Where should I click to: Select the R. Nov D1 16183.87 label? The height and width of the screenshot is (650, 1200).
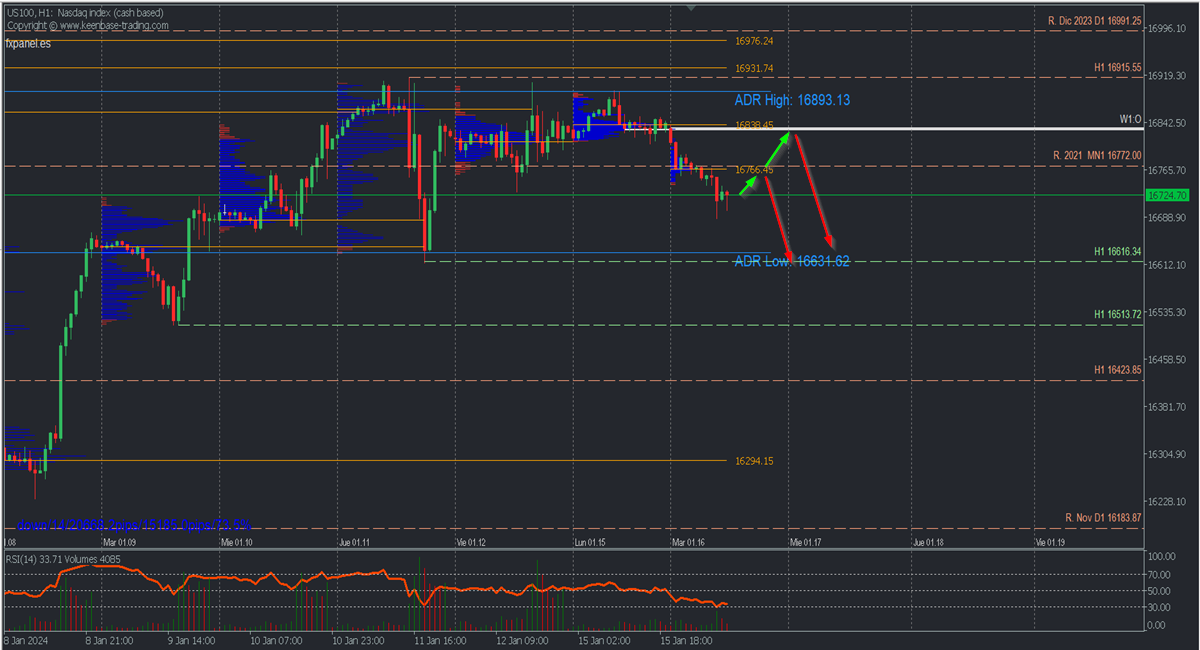[x=1103, y=518]
